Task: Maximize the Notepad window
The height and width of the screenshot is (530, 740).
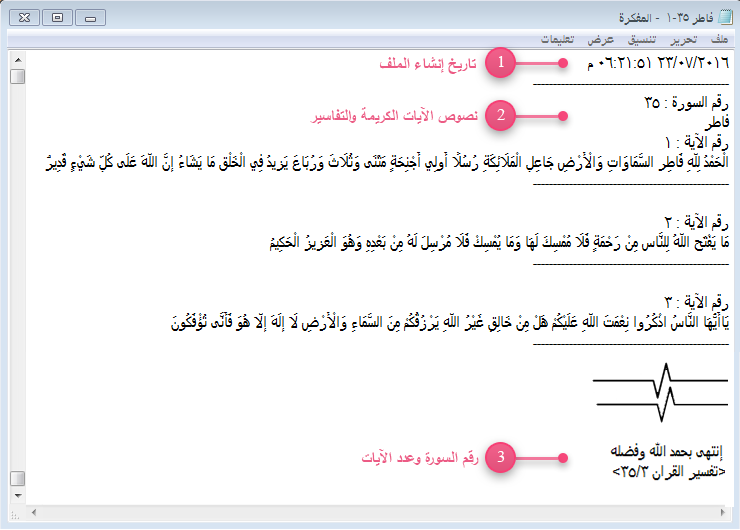Action: pos(57,17)
